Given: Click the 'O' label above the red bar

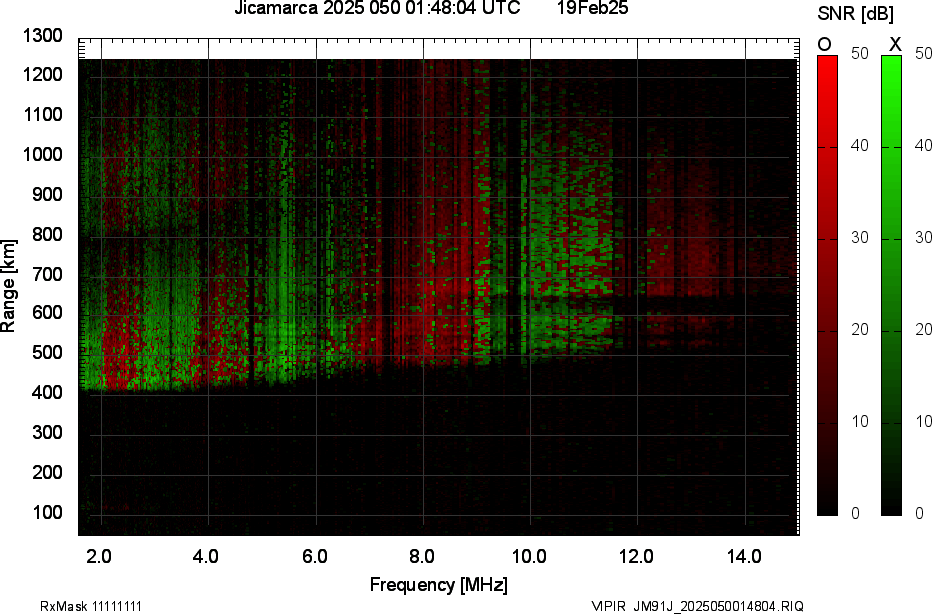Looking at the screenshot, I should pos(824,45).
